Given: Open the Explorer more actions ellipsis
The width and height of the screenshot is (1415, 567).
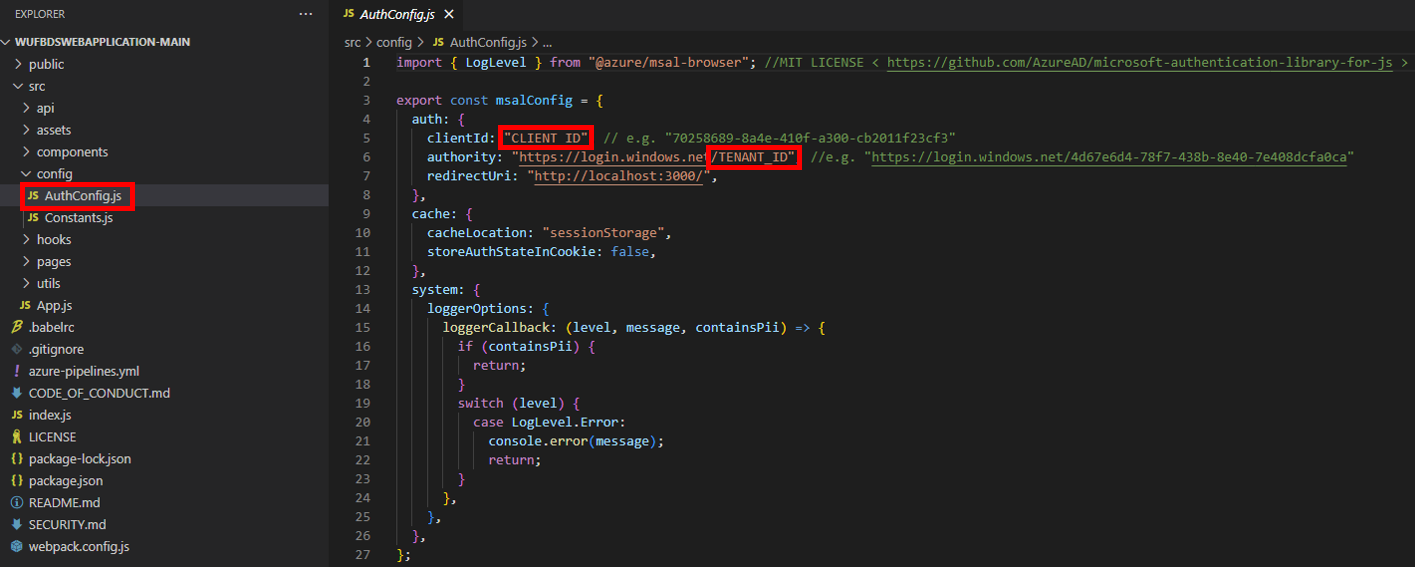Looking at the screenshot, I should [306, 14].
